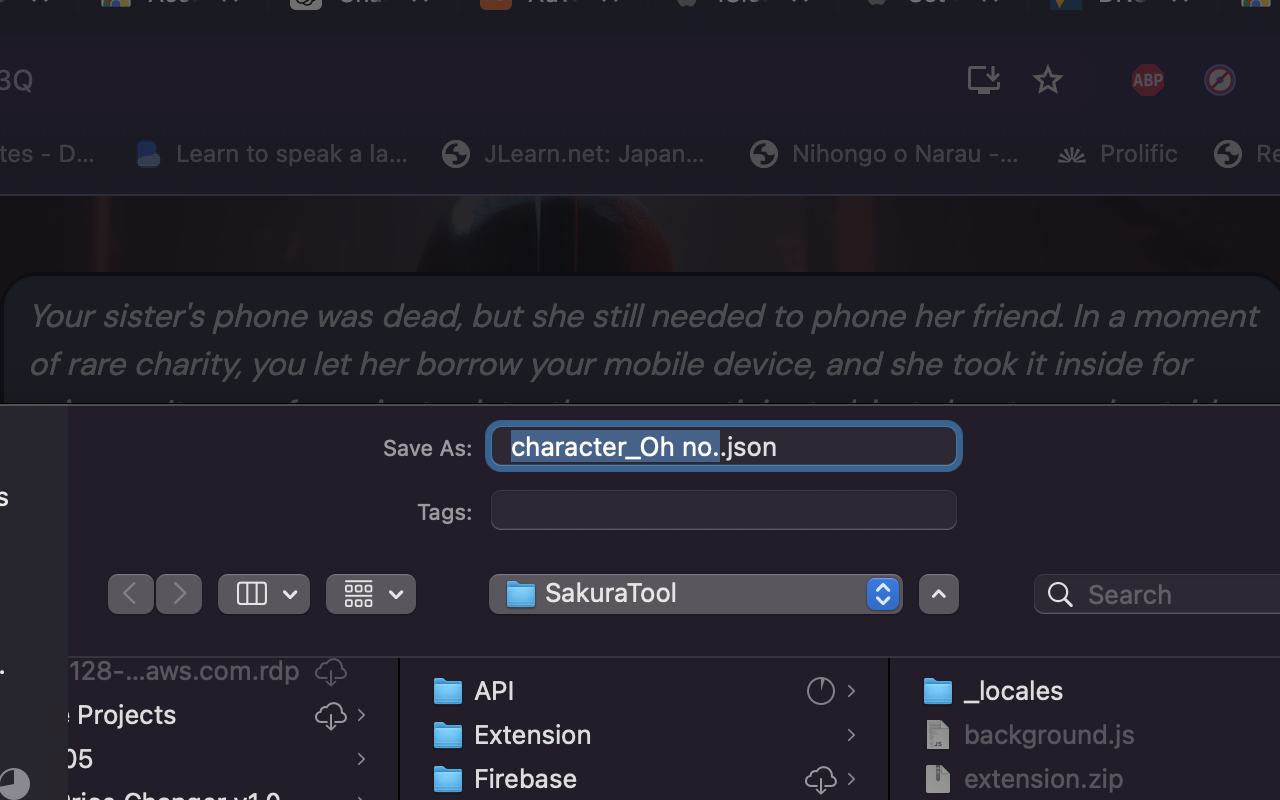Screen dimensions: 1280x800
Task: Click the Tags input field
Action: [x=724, y=510]
